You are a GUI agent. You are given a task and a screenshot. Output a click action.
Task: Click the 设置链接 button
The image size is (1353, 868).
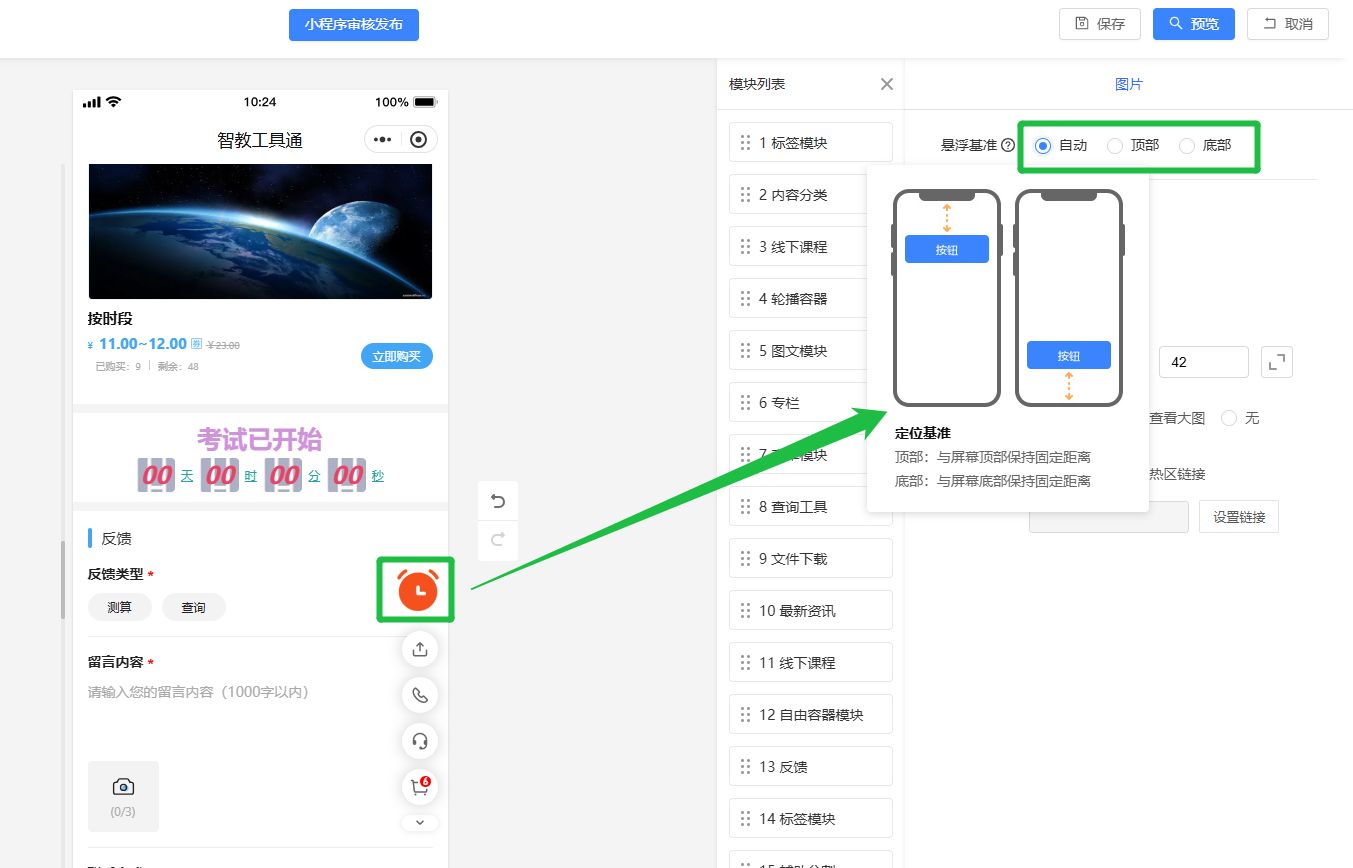point(1239,517)
